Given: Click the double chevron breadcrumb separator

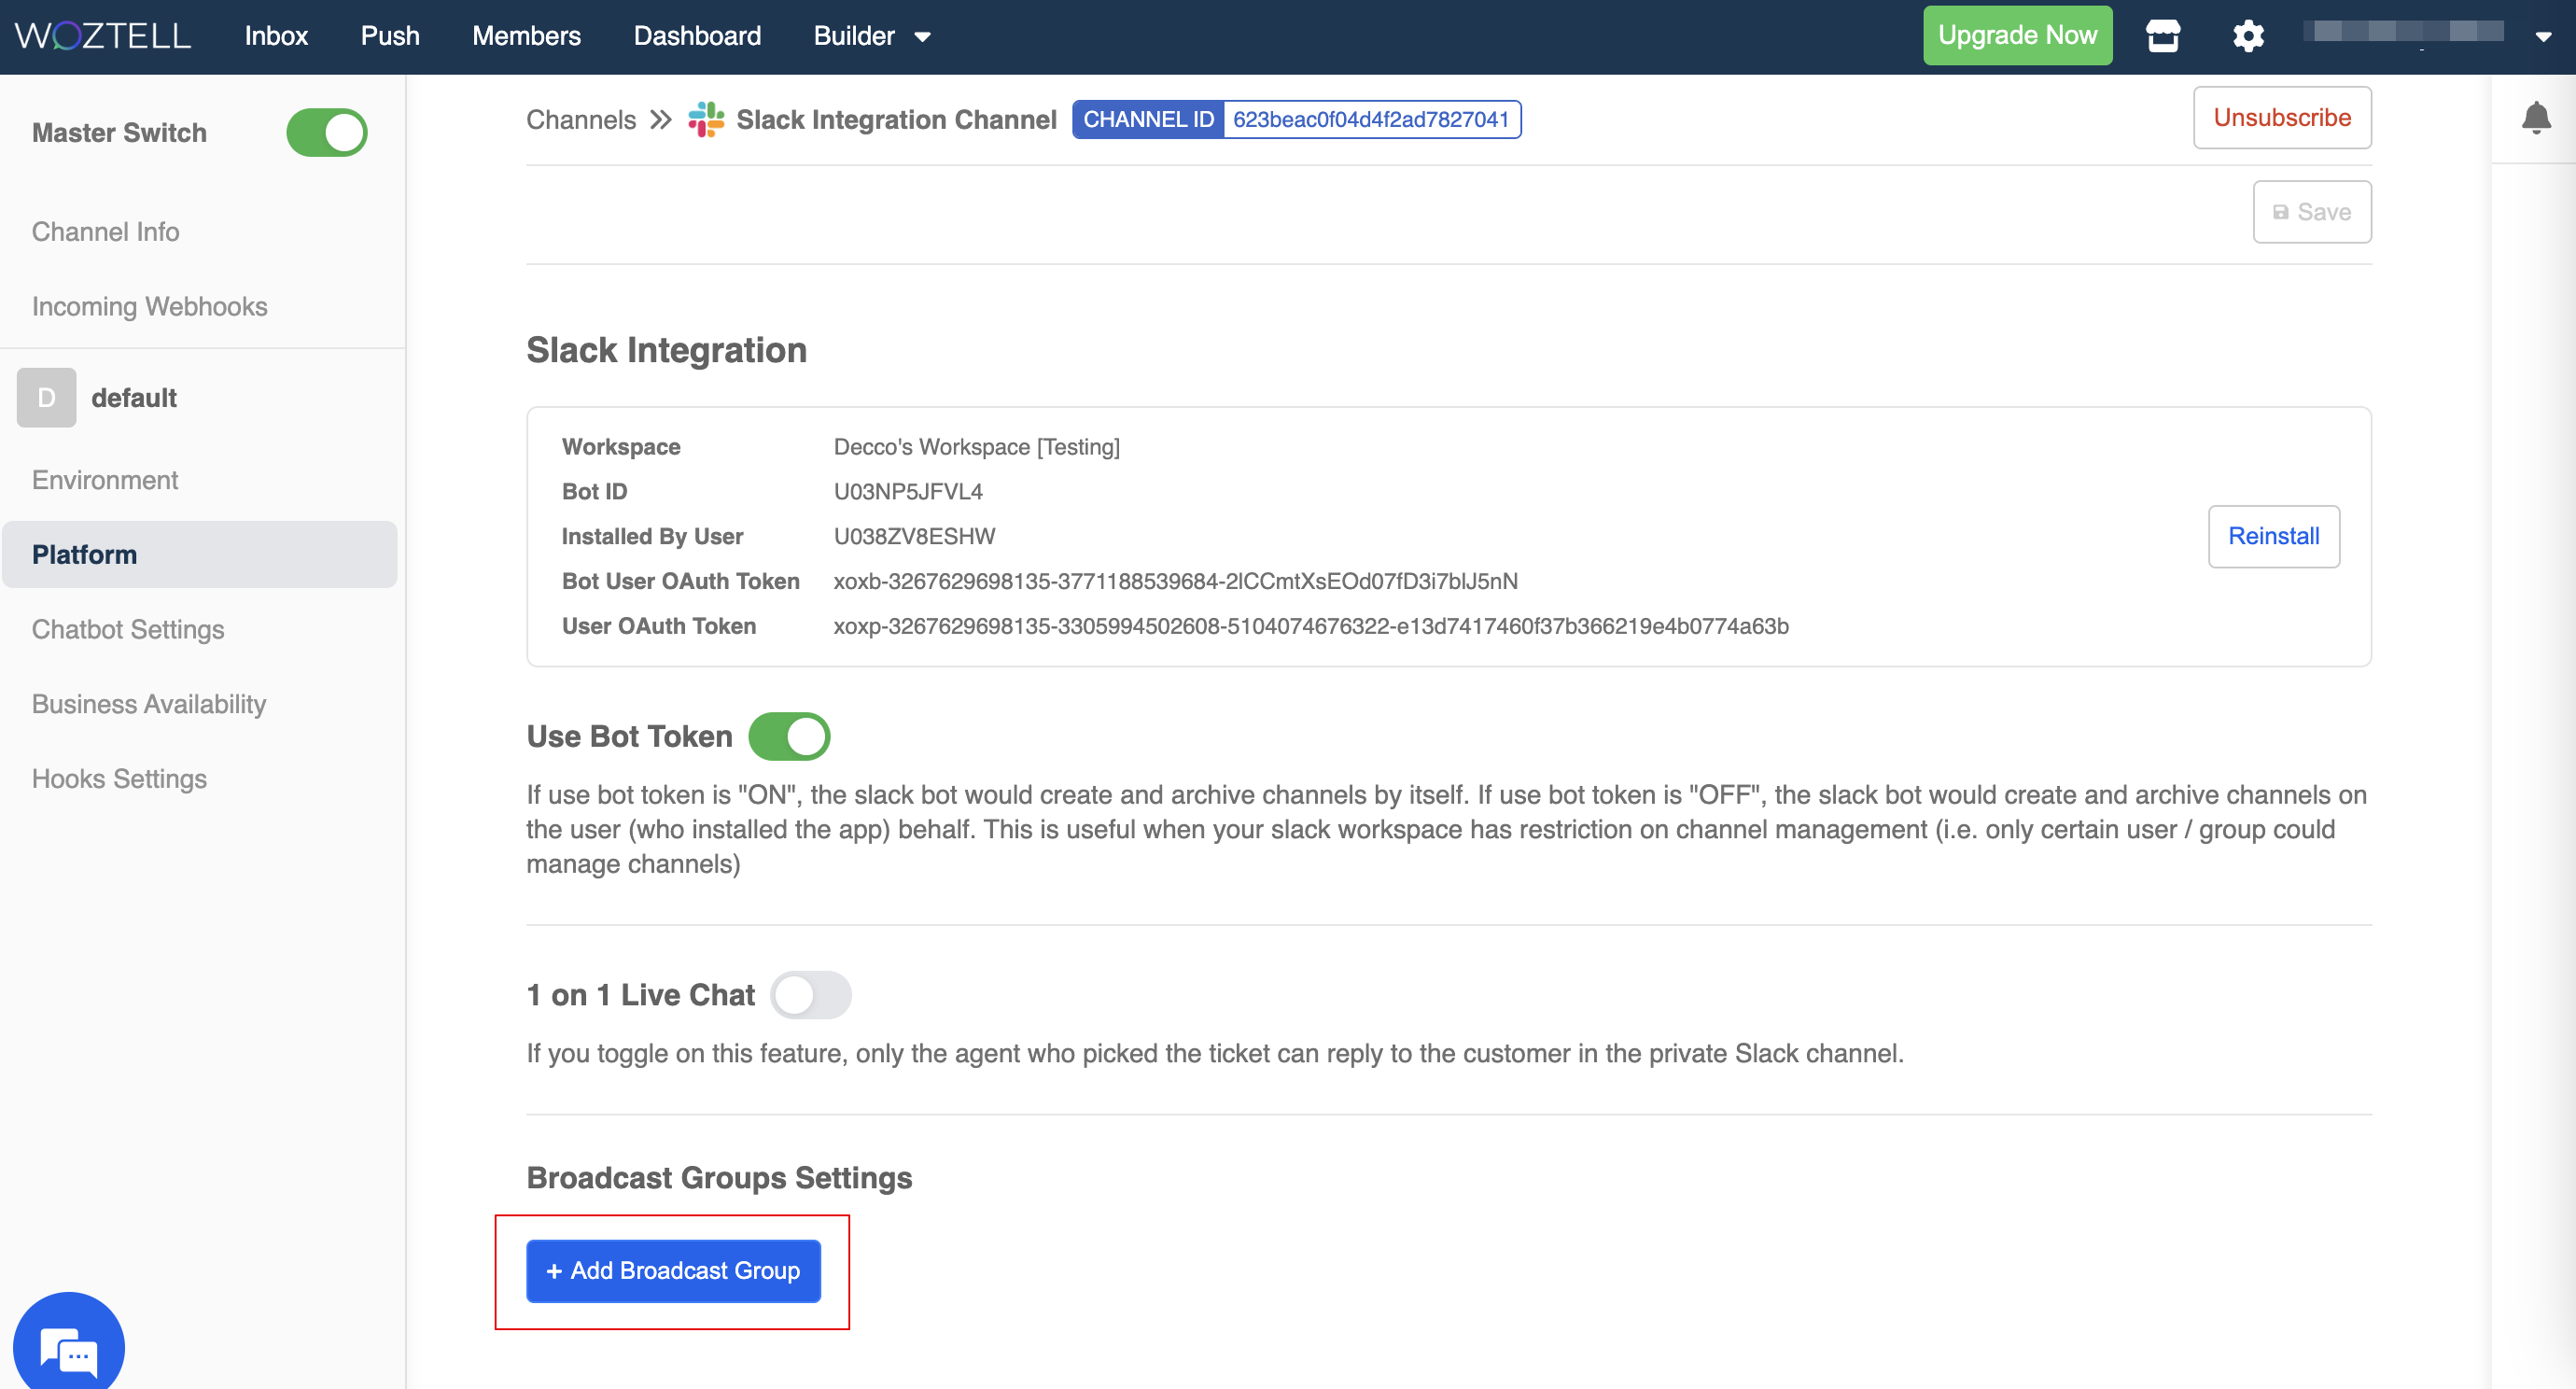Looking at the screenshot, I should [661, 119].
